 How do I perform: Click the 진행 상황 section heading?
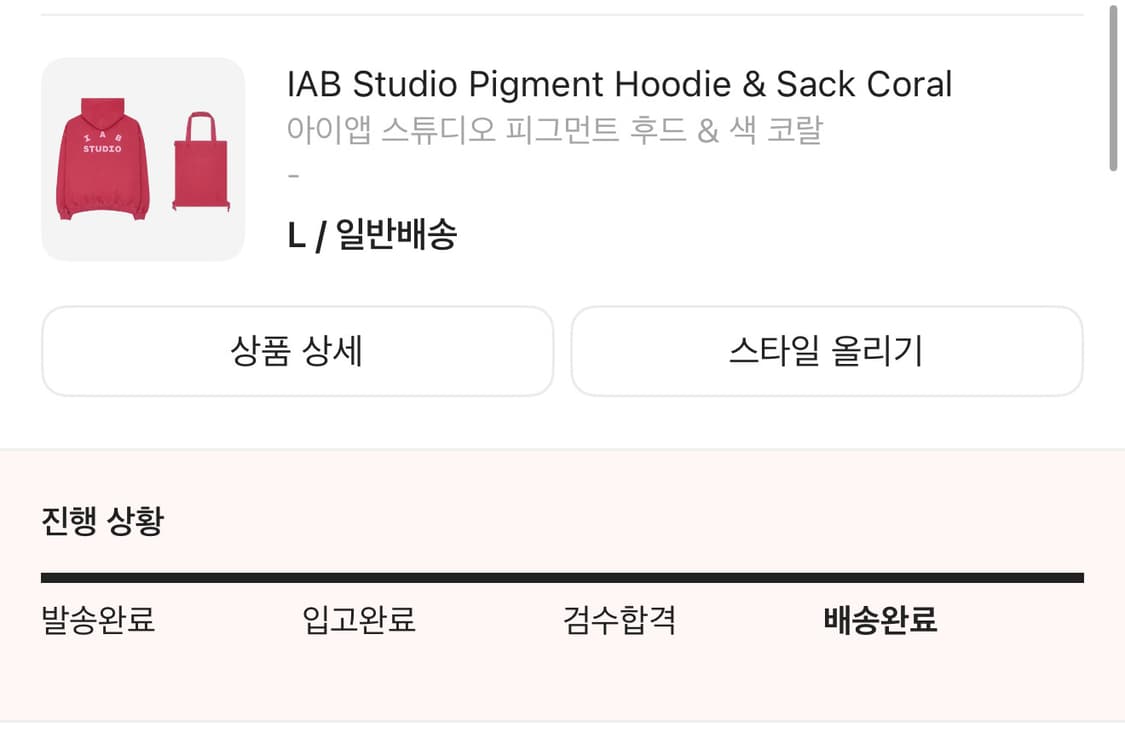pos(102,521)
